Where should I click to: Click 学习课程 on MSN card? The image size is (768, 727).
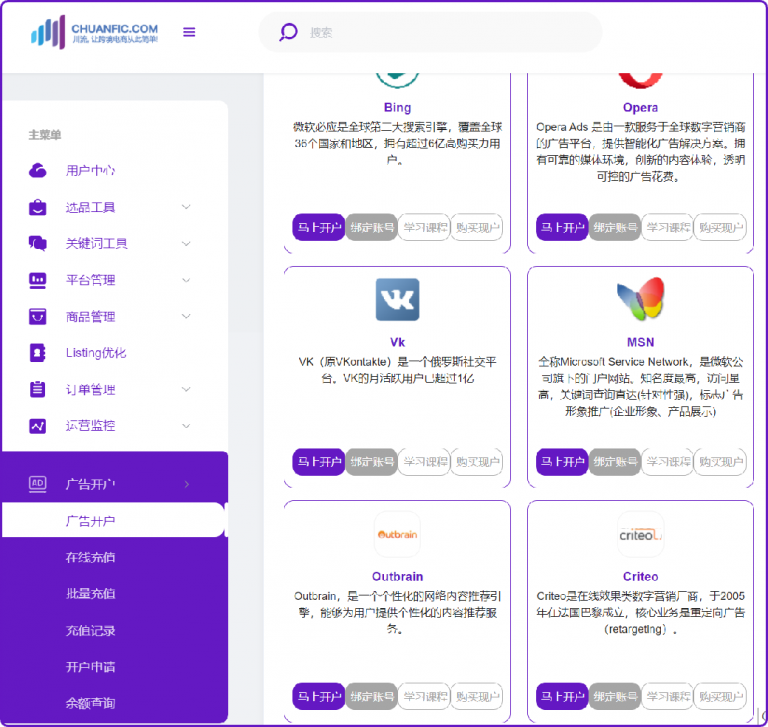point(667,462)
